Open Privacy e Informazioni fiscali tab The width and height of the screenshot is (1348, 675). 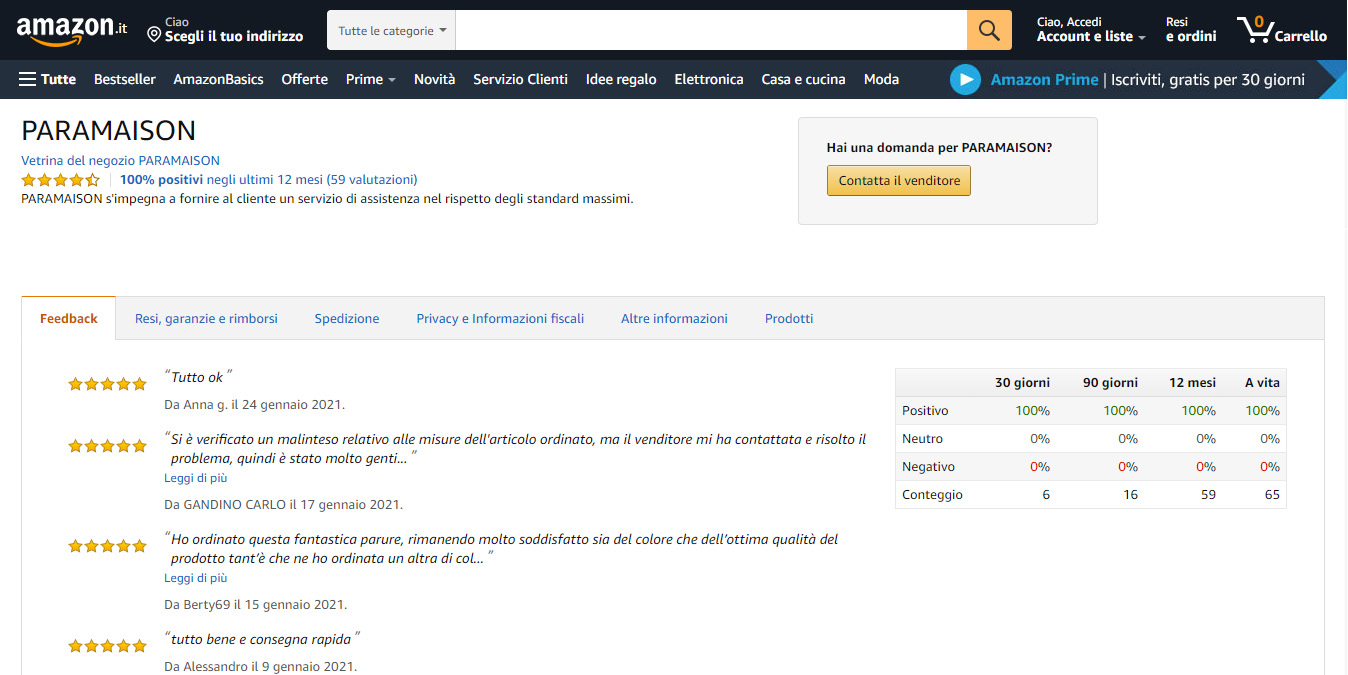(x=500, y=318)
